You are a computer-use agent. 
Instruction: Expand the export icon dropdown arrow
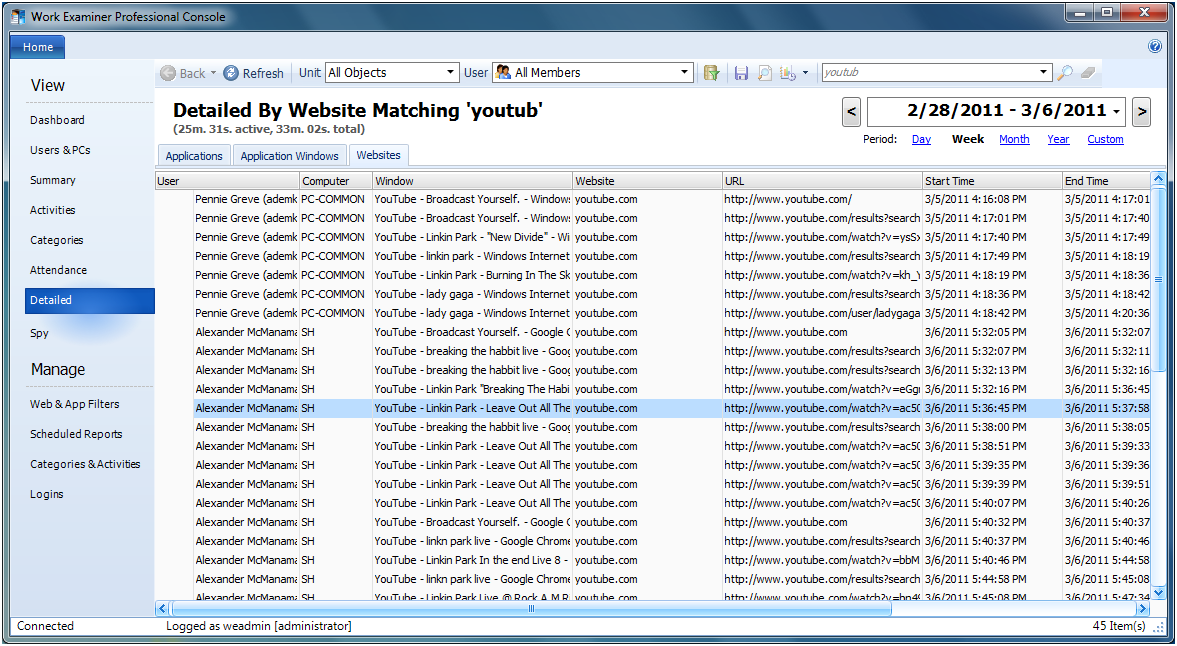point(805,73)
